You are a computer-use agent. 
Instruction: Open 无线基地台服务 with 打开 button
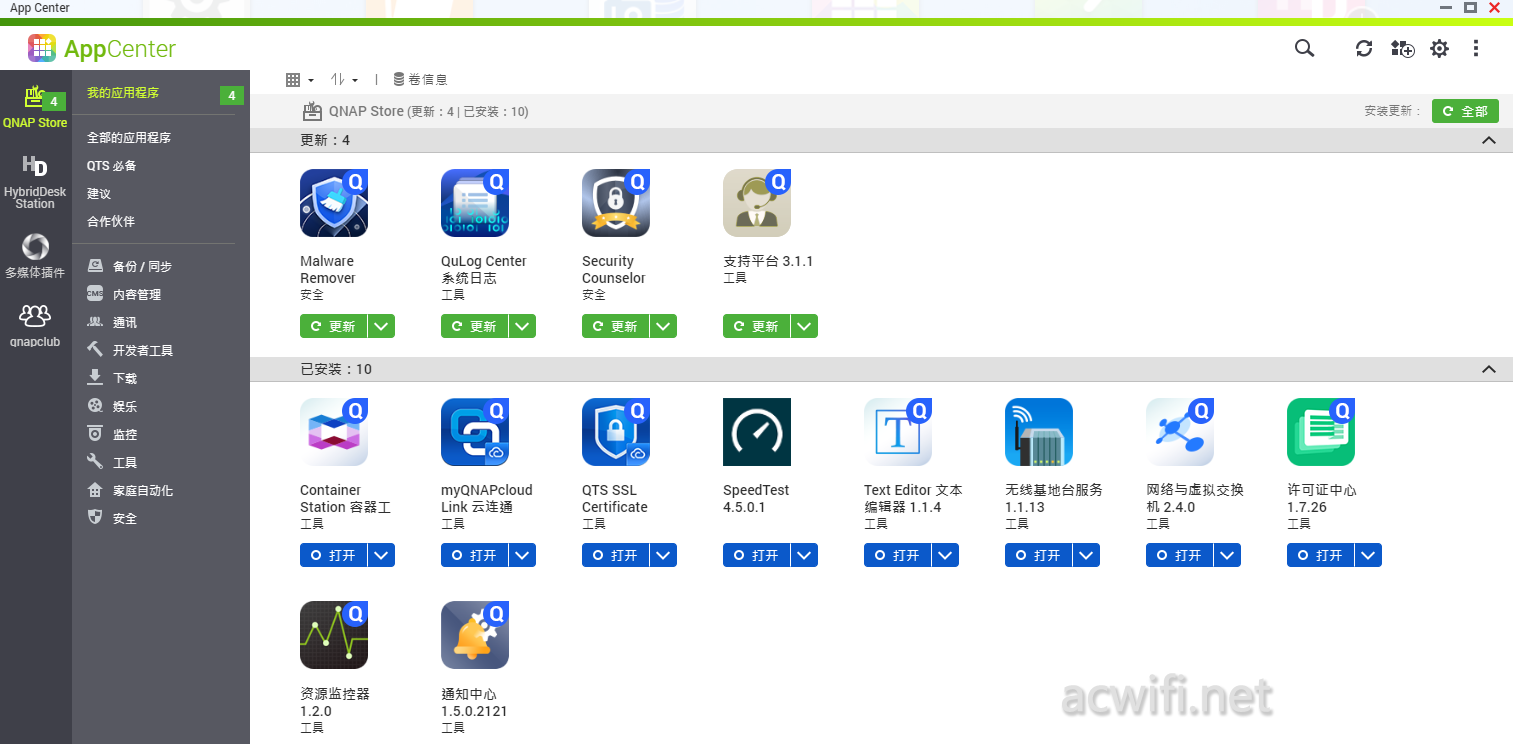pyautogui.click(x=1039, y=555)
